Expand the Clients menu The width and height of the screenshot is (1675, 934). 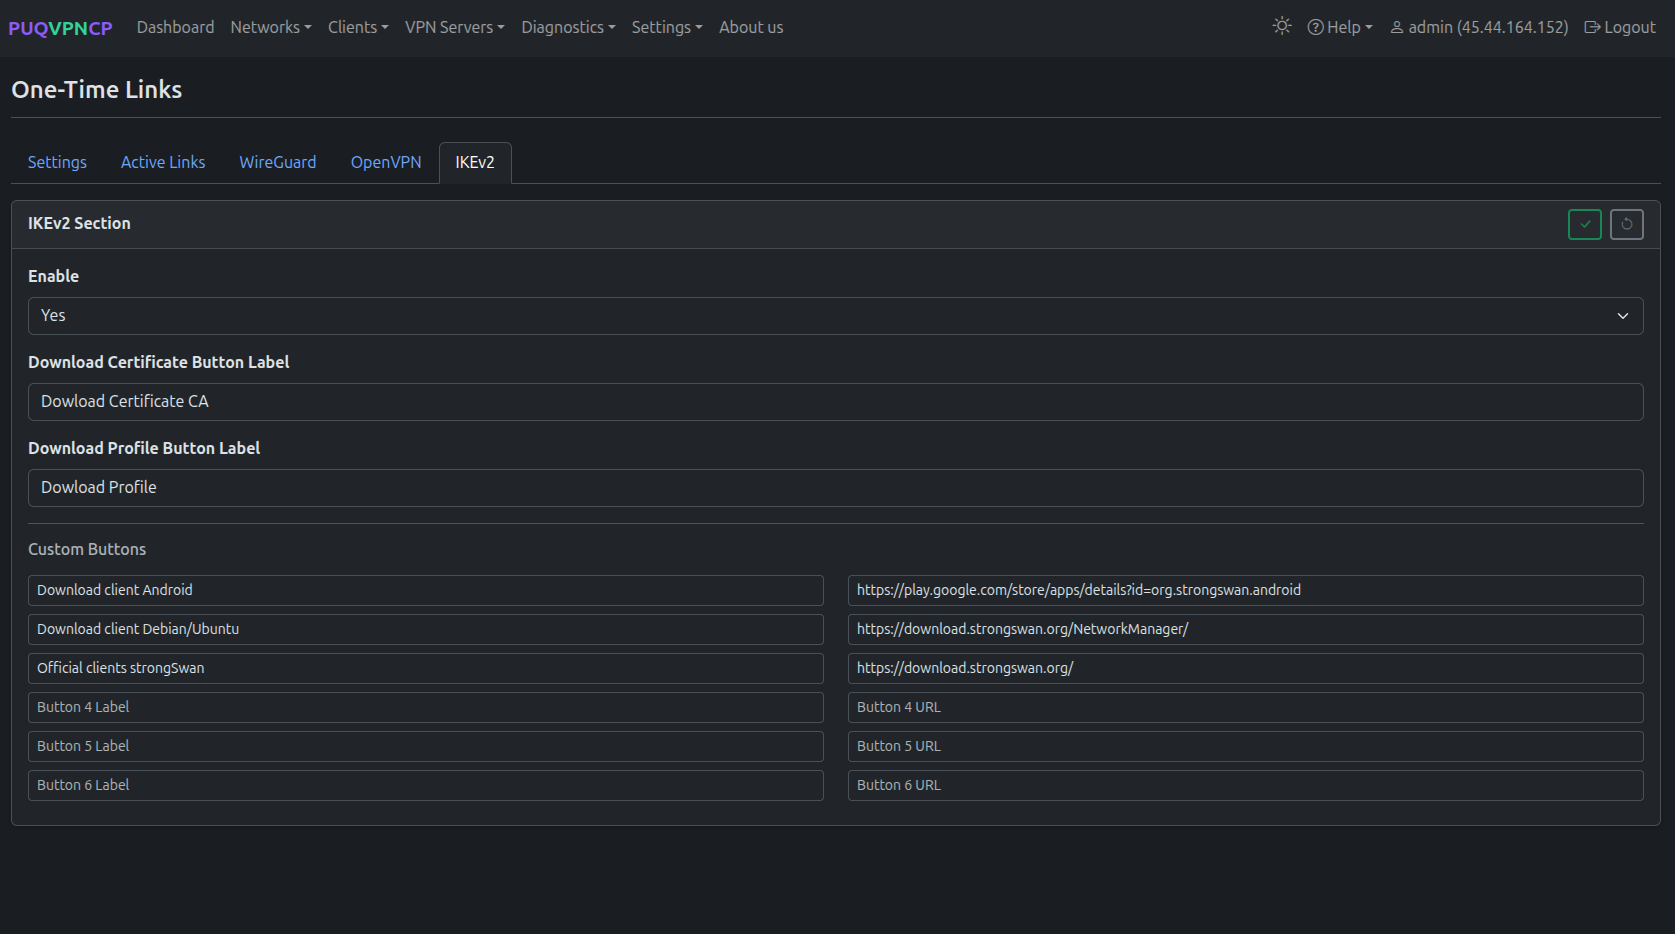(358, 27)
